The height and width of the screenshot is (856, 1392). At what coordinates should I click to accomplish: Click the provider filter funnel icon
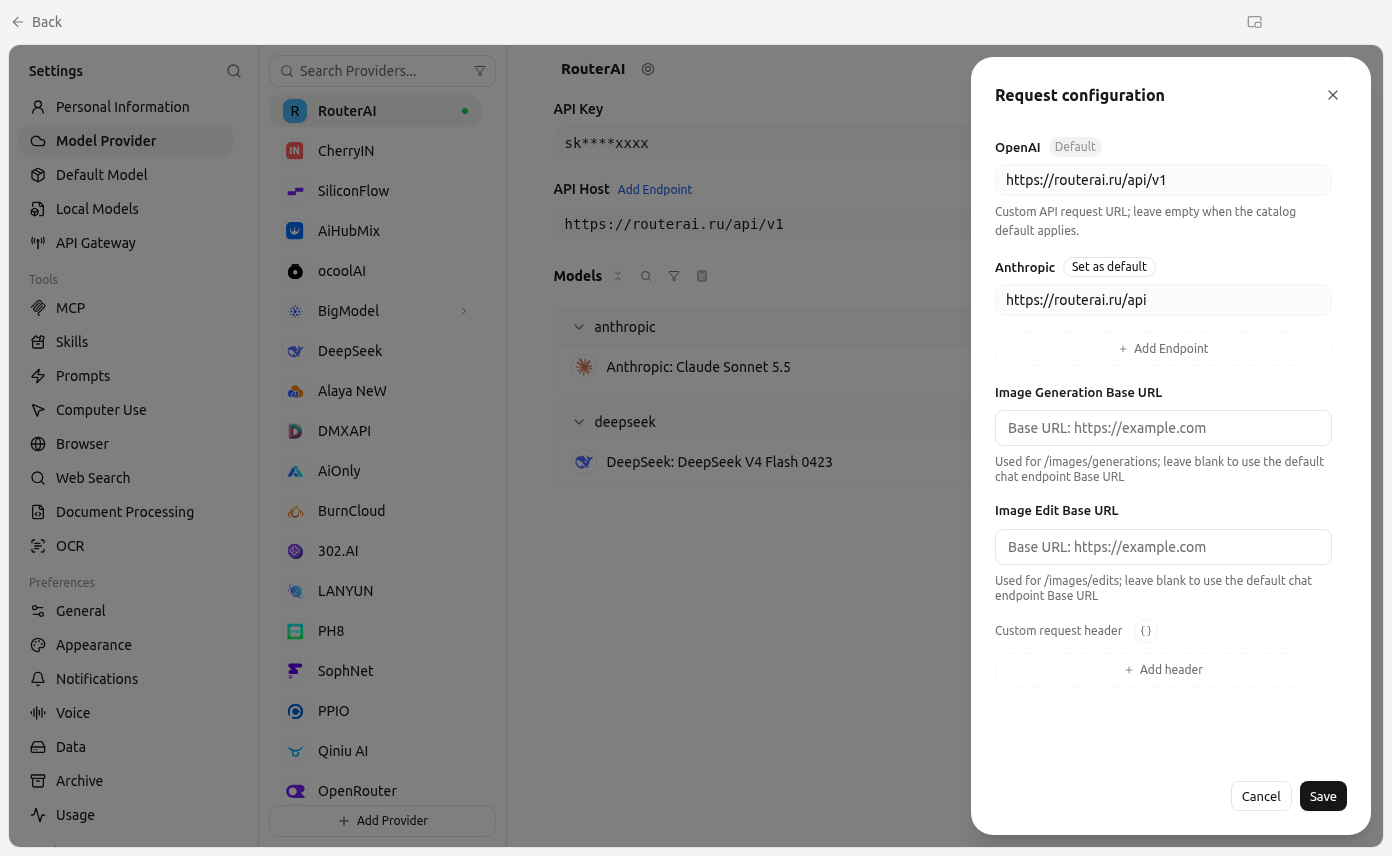(480, 71)
